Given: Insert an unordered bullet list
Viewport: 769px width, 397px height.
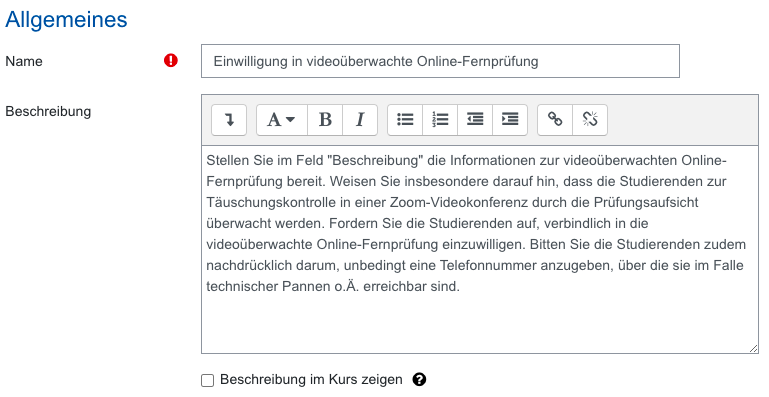Looking at the screenshot, I should [x=405, y=120].
